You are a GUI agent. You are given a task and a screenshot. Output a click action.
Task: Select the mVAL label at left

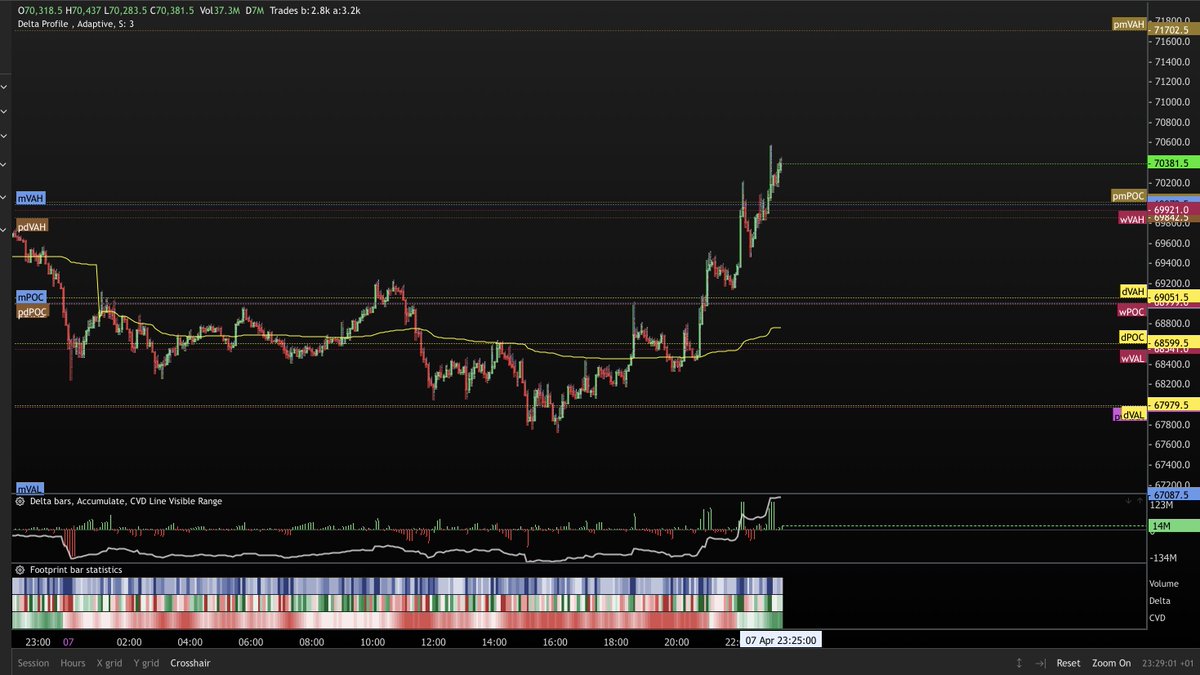pos(29,488)
